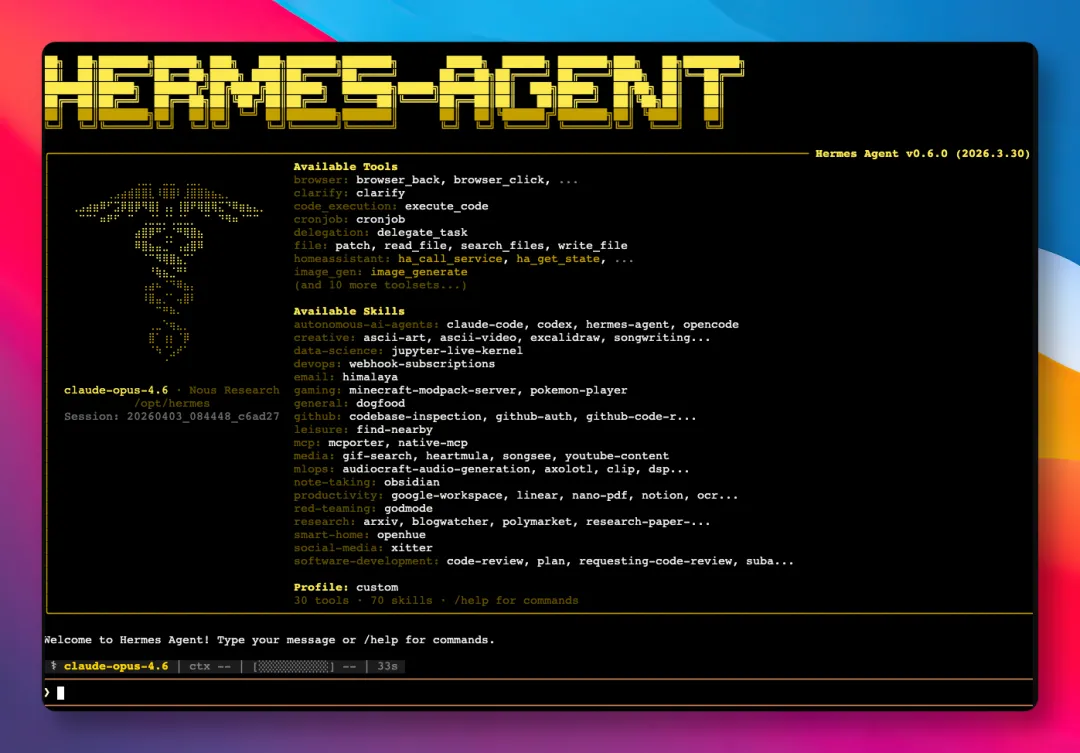
Task: Click the 'ctx --' status bar entry
Action: (210, 666)
